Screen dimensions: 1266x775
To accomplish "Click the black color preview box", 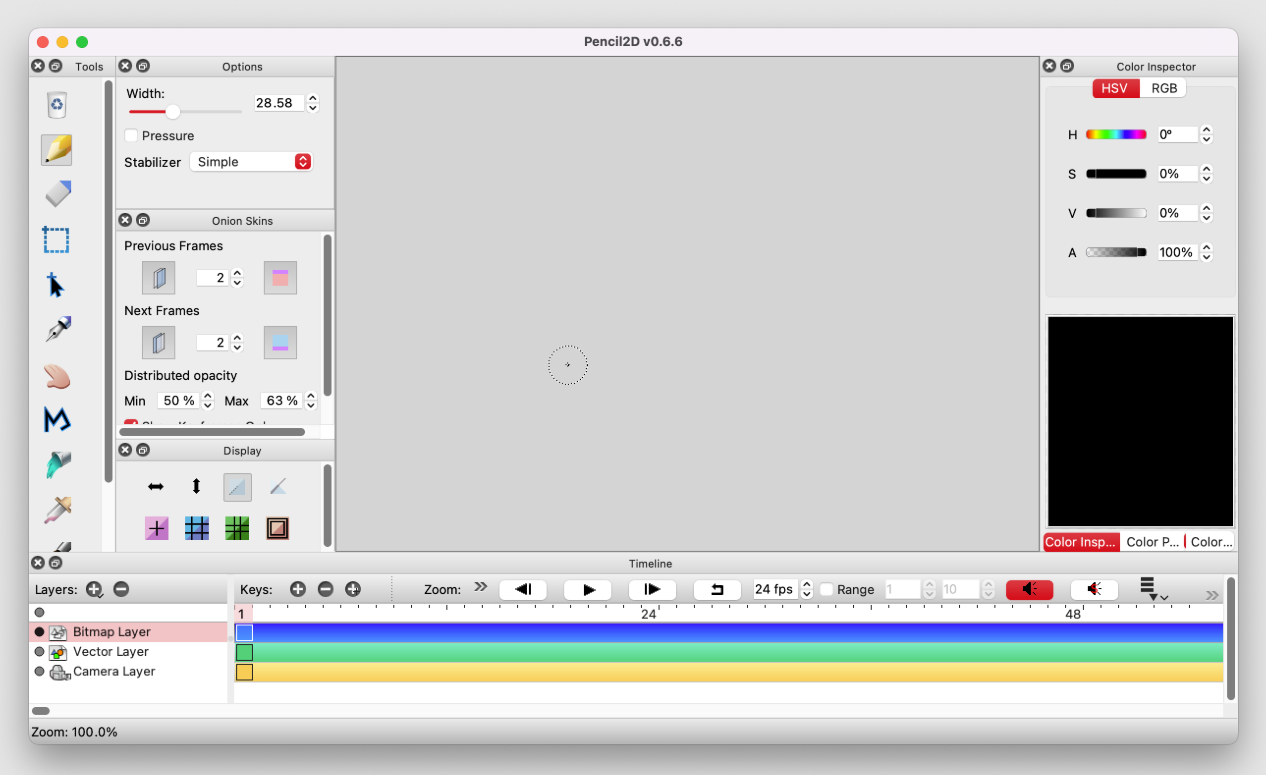I will (x=1140, y=421).
